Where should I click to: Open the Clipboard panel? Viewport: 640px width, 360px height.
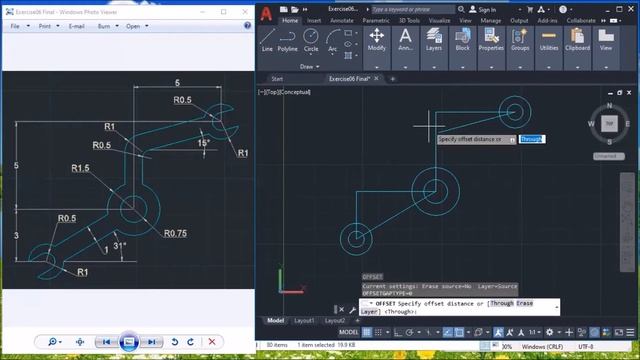click(x=578, y=40)
